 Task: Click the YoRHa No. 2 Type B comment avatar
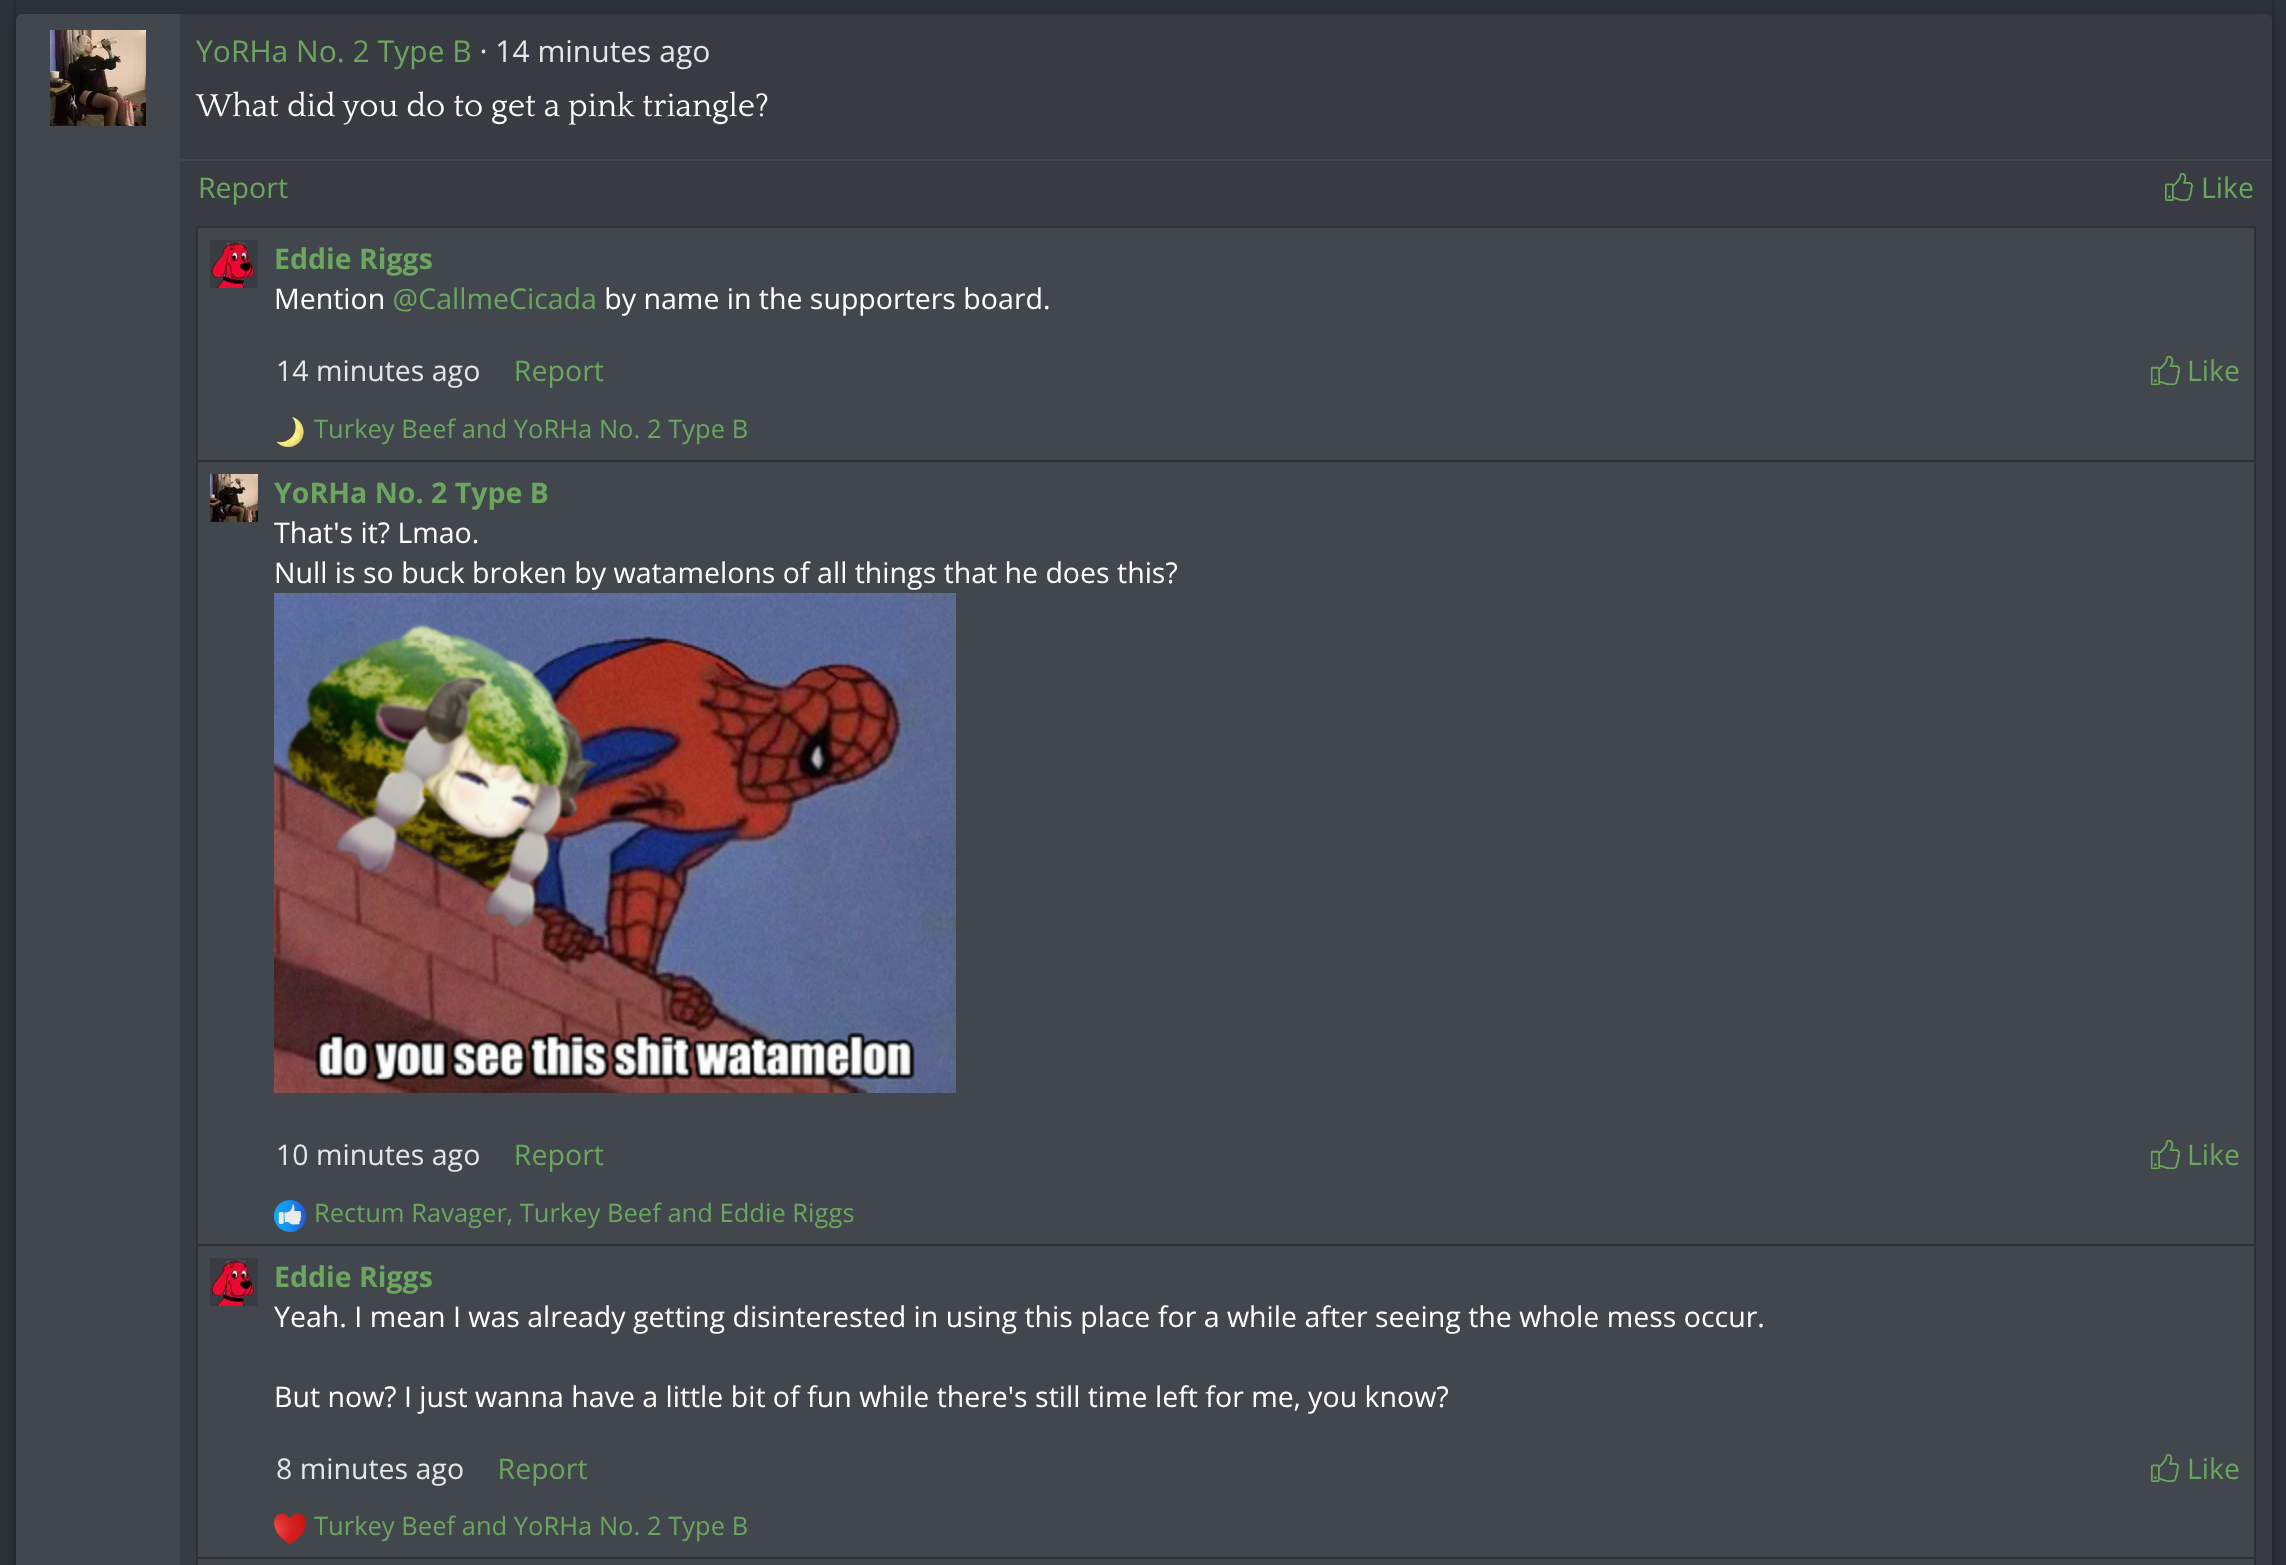234,498
